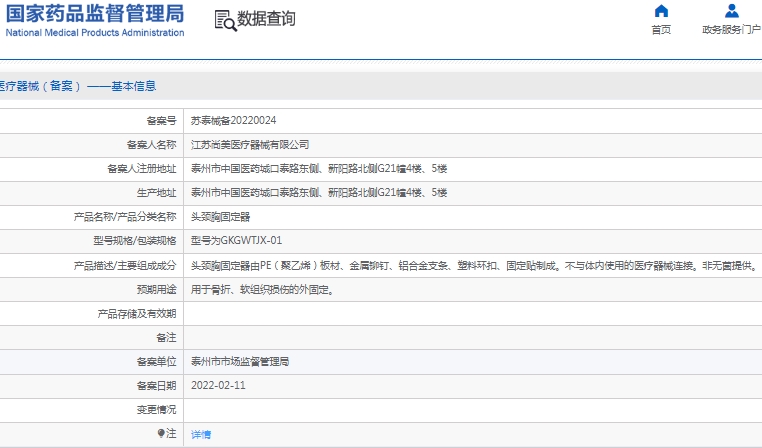Click the 产品描述/主要组成成分 label
The image size is (762, 448).
125,266
